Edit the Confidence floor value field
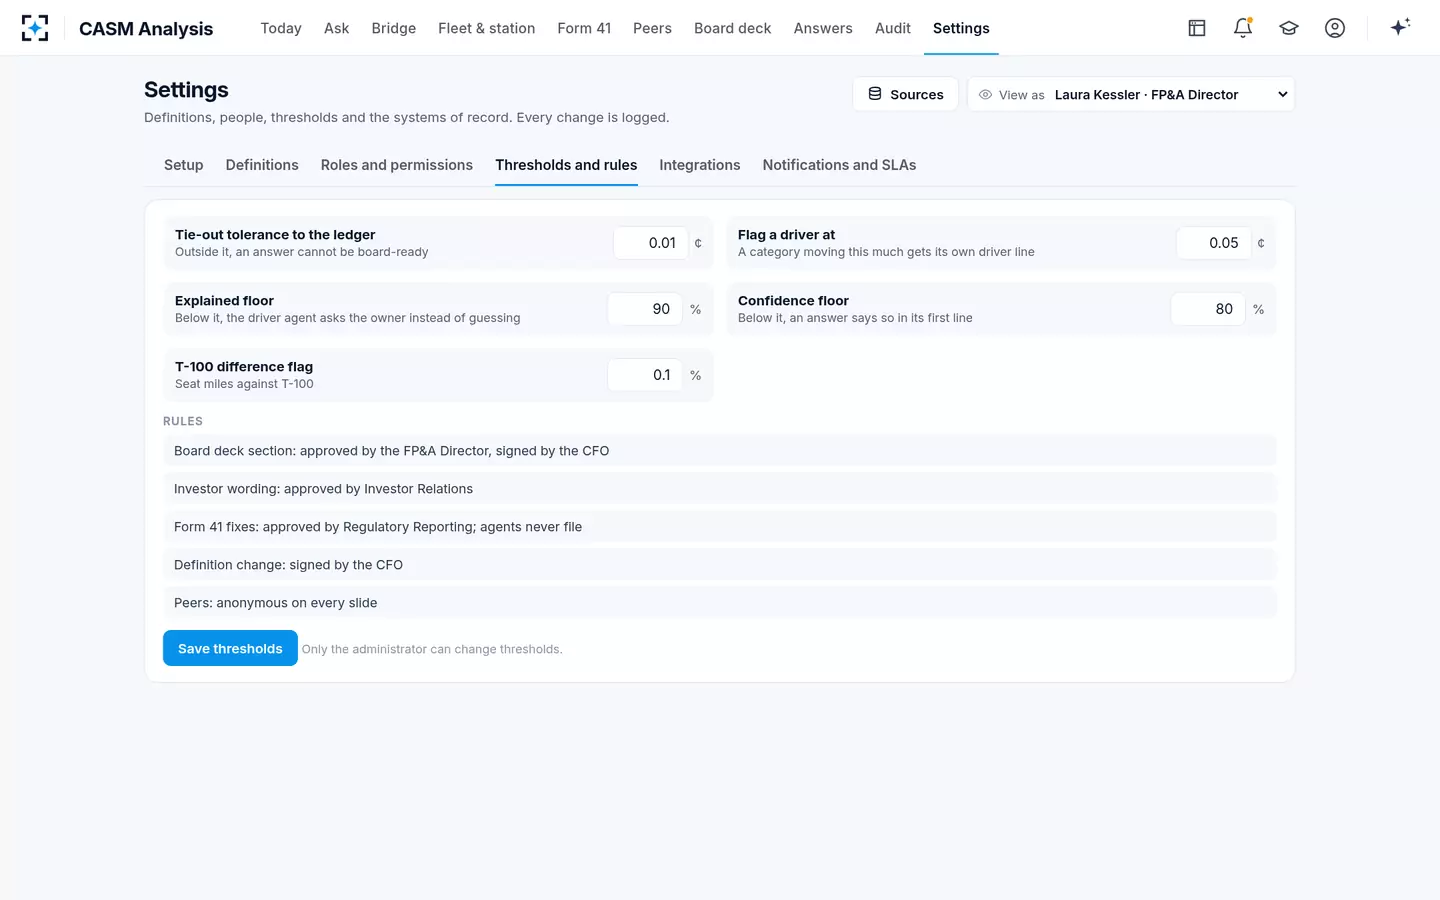The height and width of the screenshot is (900, 1440). (x=1208, y=309)
